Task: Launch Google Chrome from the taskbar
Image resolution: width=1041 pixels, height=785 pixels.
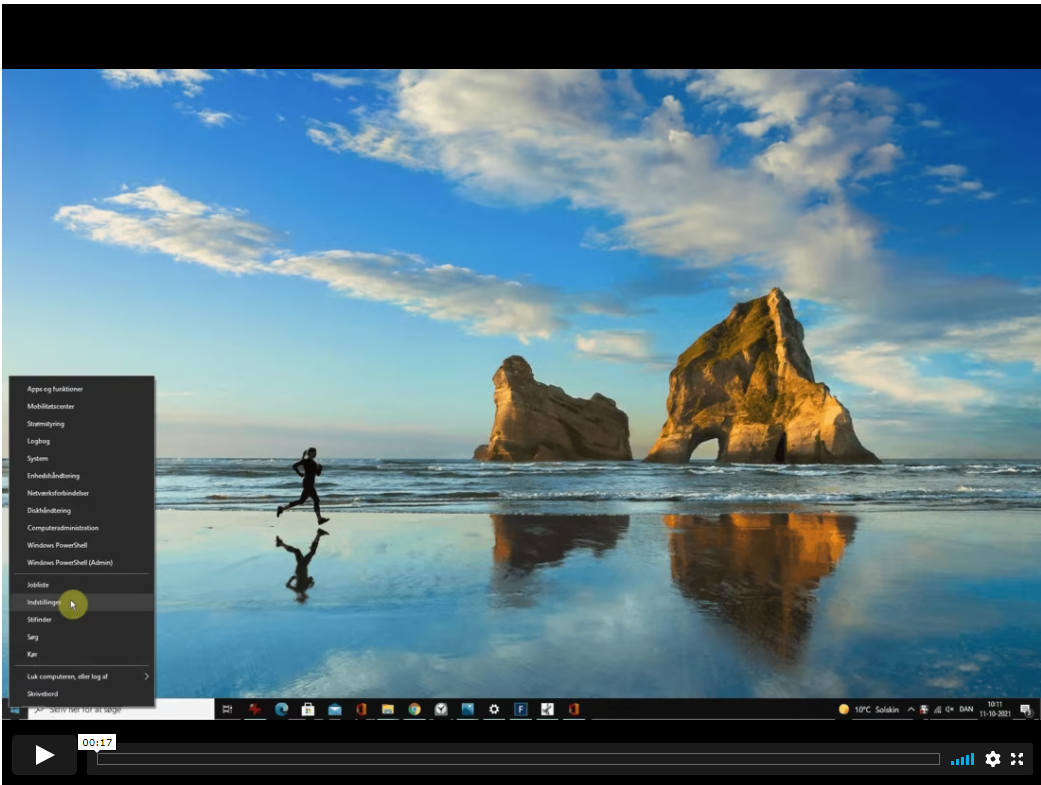Action: click(414, 709)
